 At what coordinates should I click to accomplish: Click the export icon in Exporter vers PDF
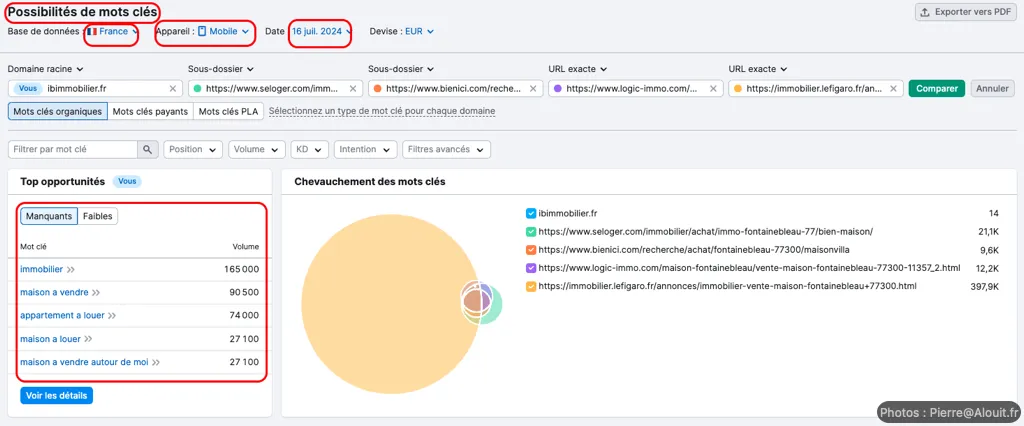point(926,12)
